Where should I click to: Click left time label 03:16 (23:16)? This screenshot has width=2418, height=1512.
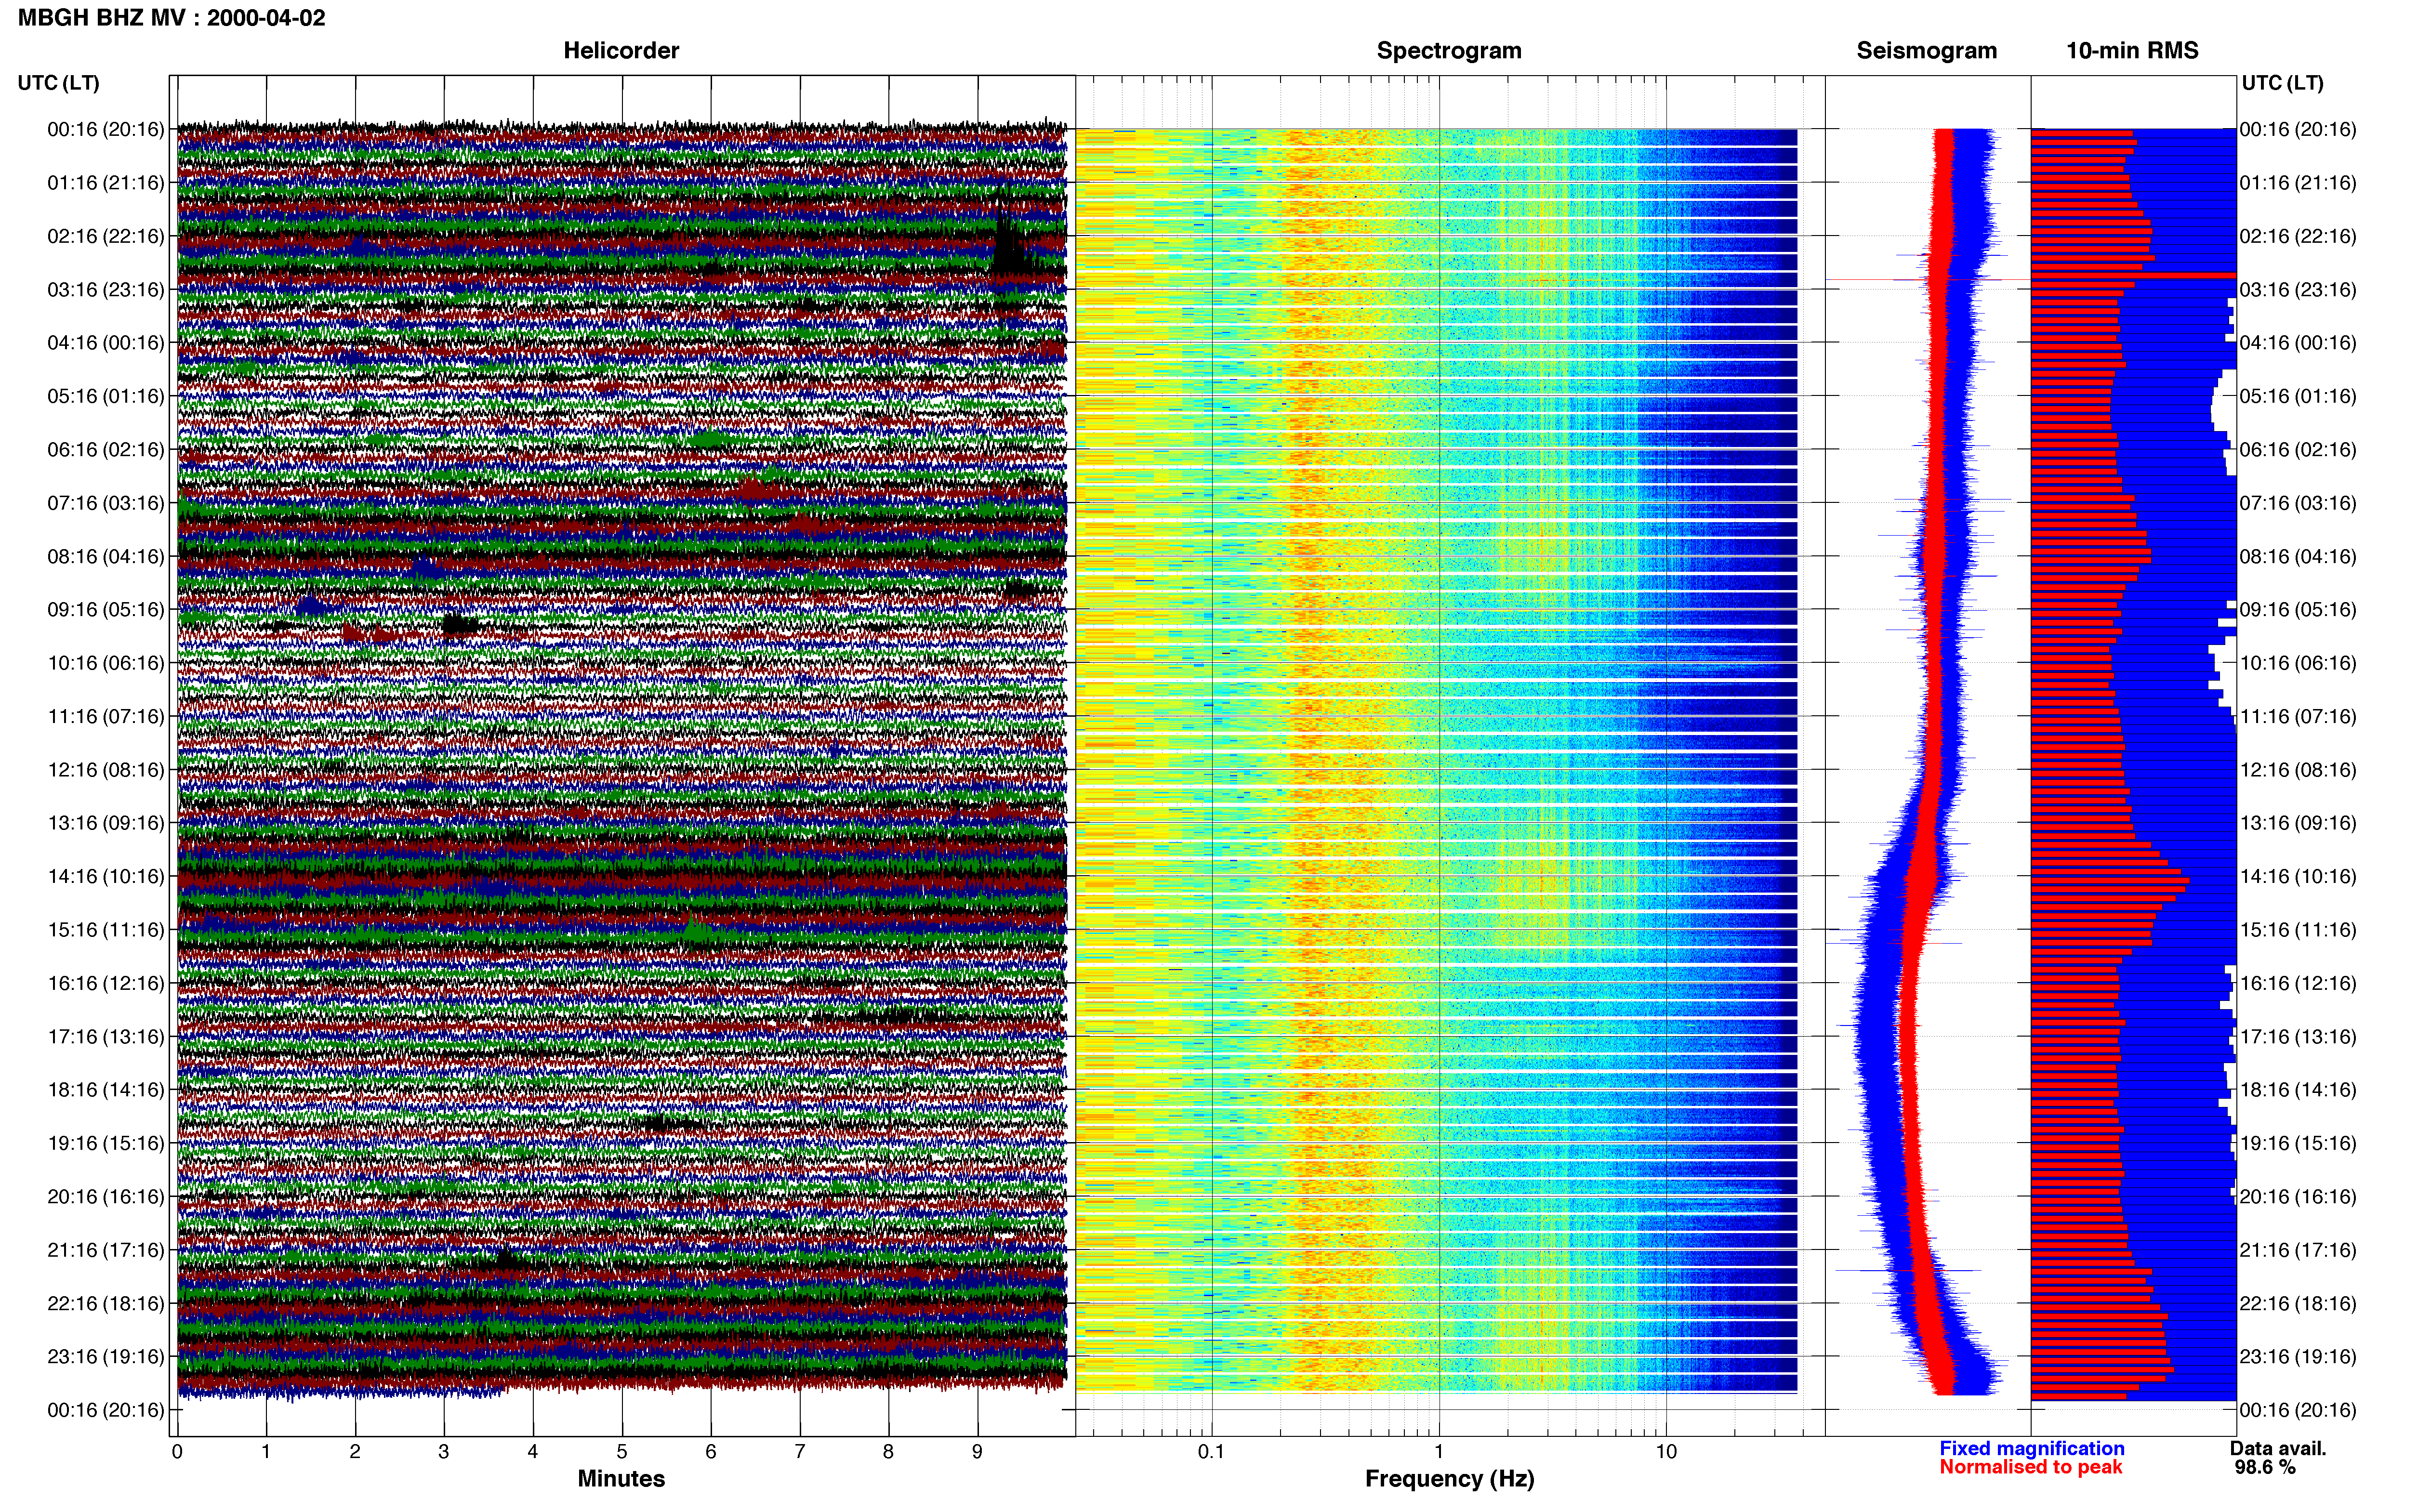[x=106, y=290]
